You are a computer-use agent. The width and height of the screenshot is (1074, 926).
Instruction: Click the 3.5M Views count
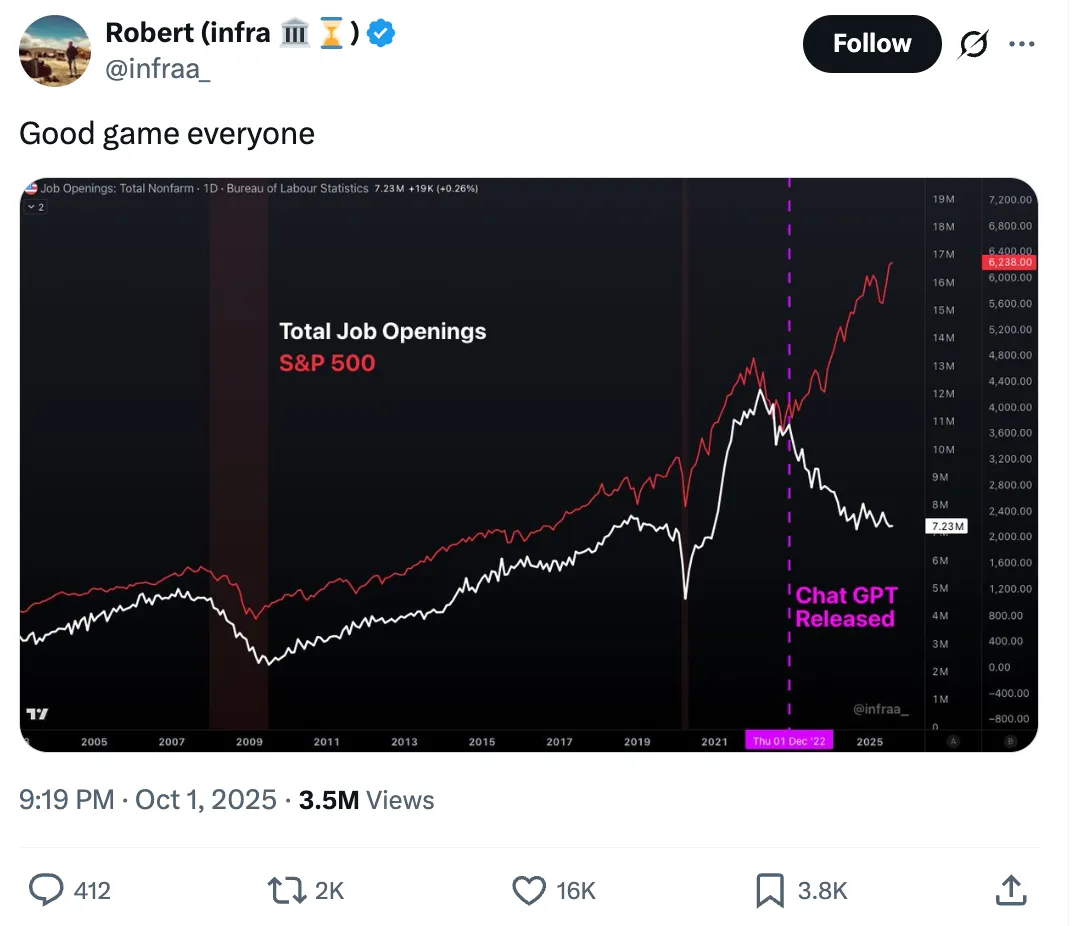tap(366, 800)
